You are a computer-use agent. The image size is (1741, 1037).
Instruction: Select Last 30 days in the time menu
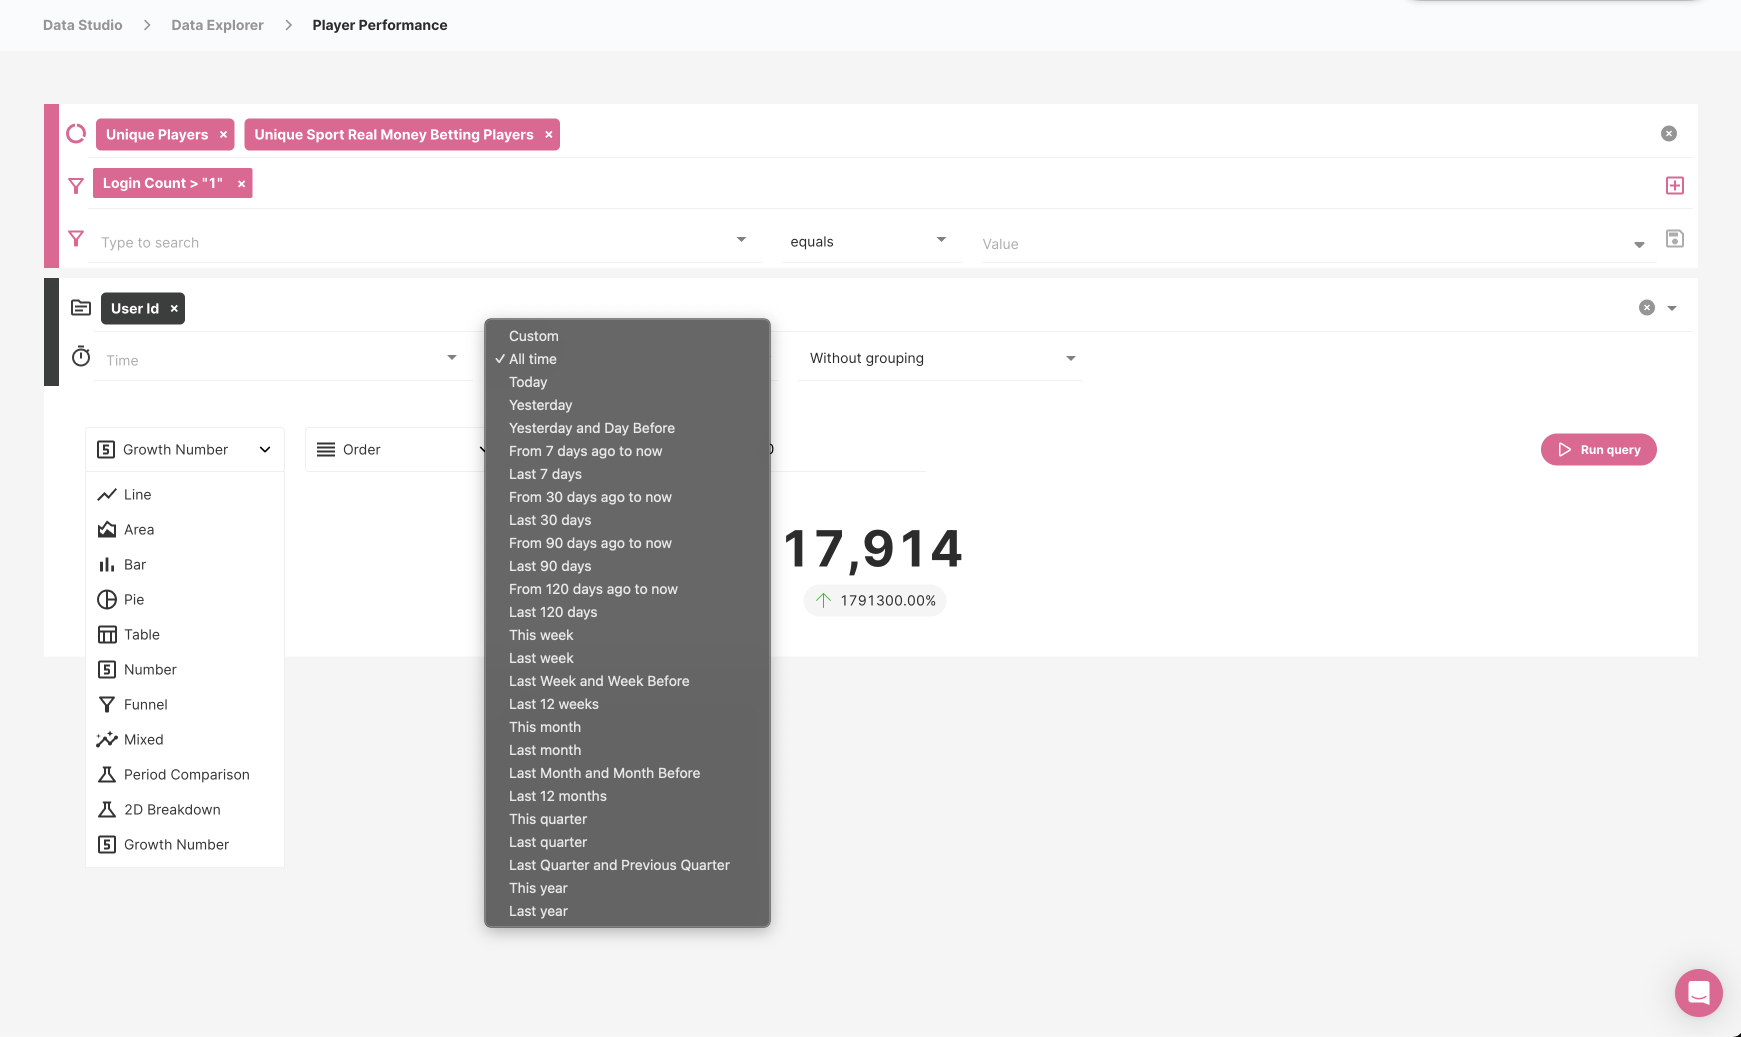[549, 520]
